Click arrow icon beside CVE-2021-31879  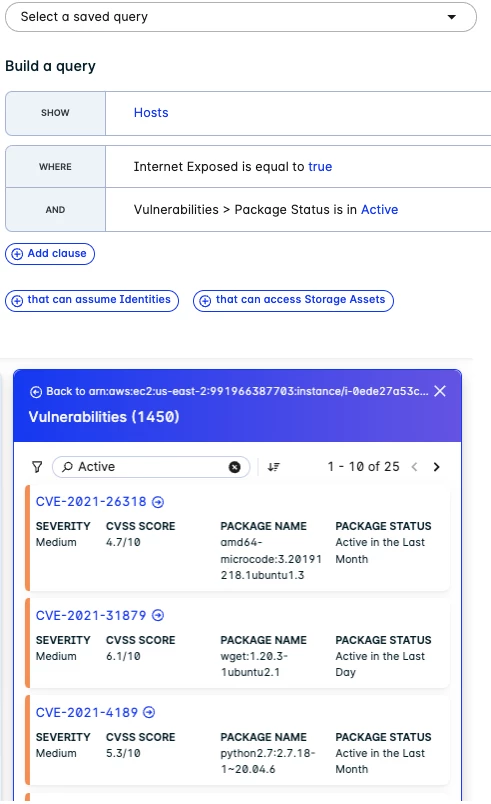coord(158,615)
